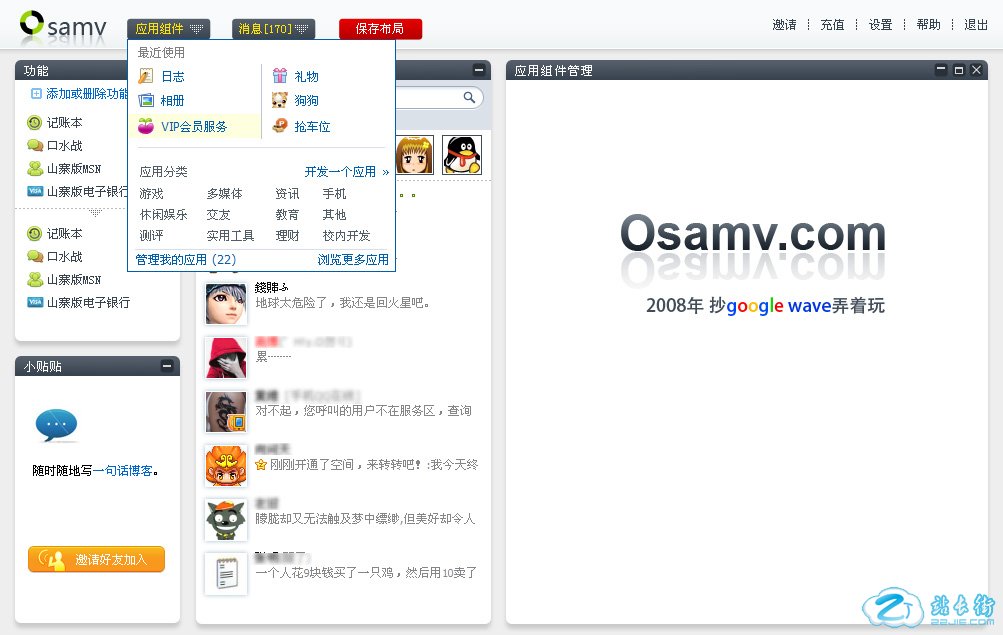Open the 日志 app icon in recent list

click(x=146, y=76)
